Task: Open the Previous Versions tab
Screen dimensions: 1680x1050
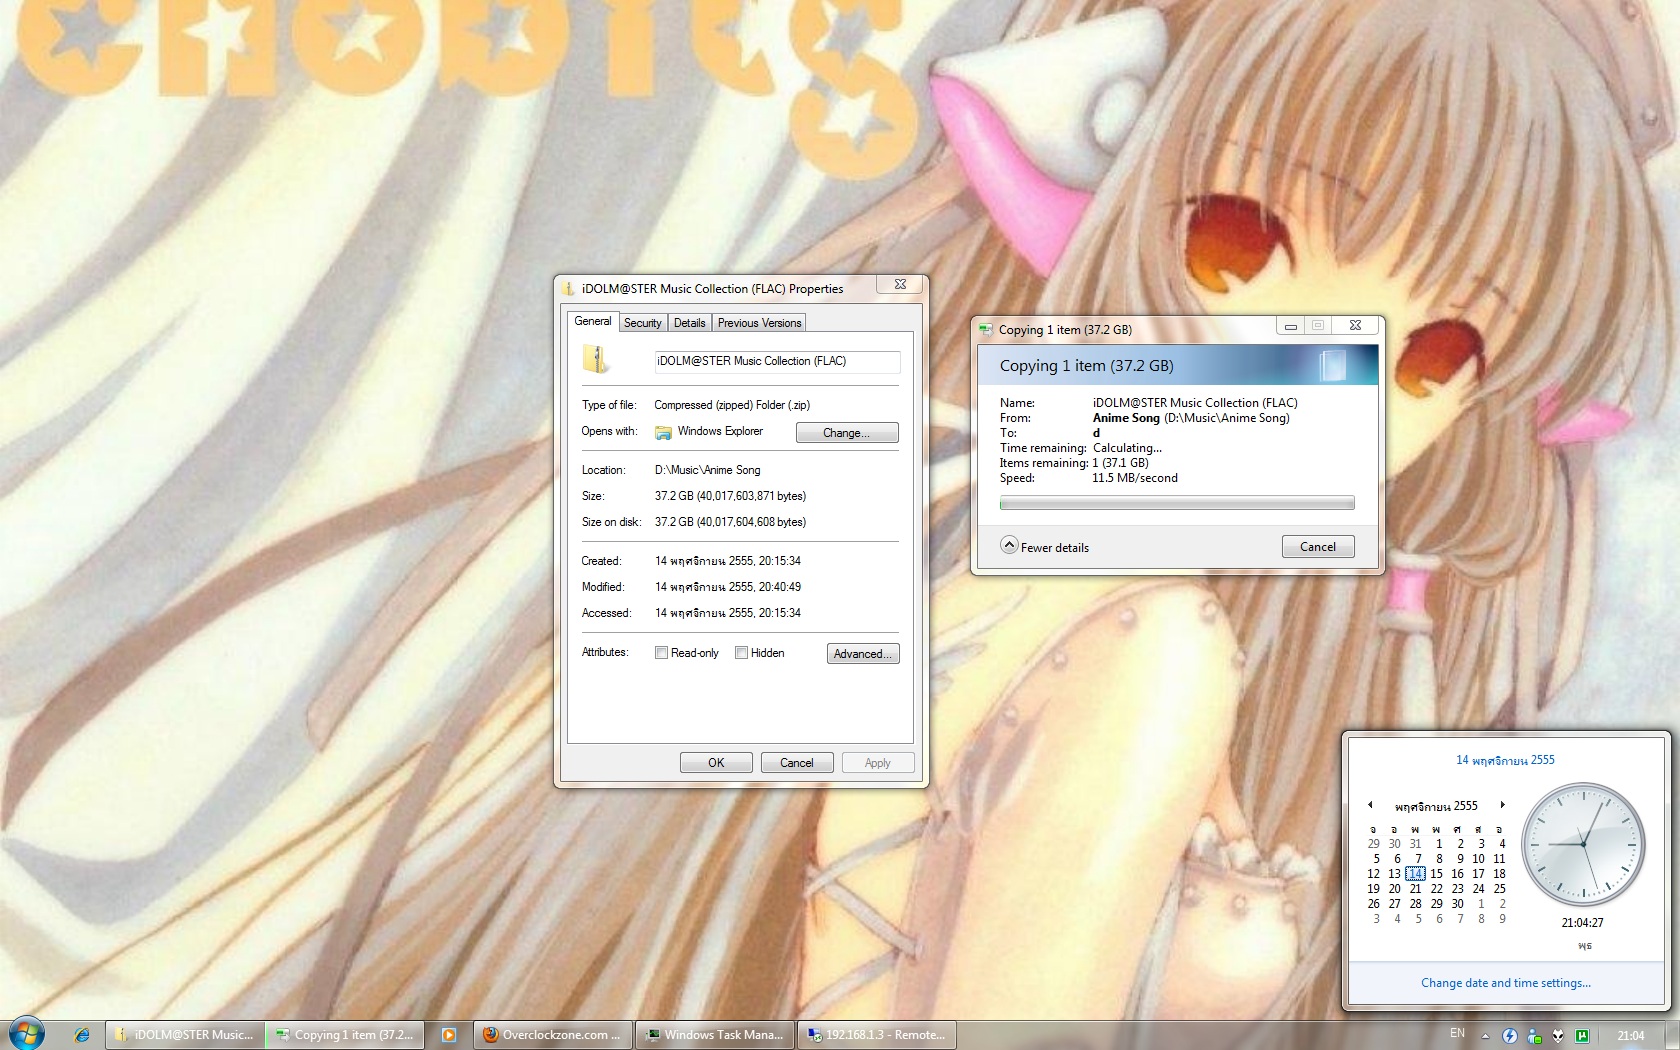Action: [x=759, y=323]
